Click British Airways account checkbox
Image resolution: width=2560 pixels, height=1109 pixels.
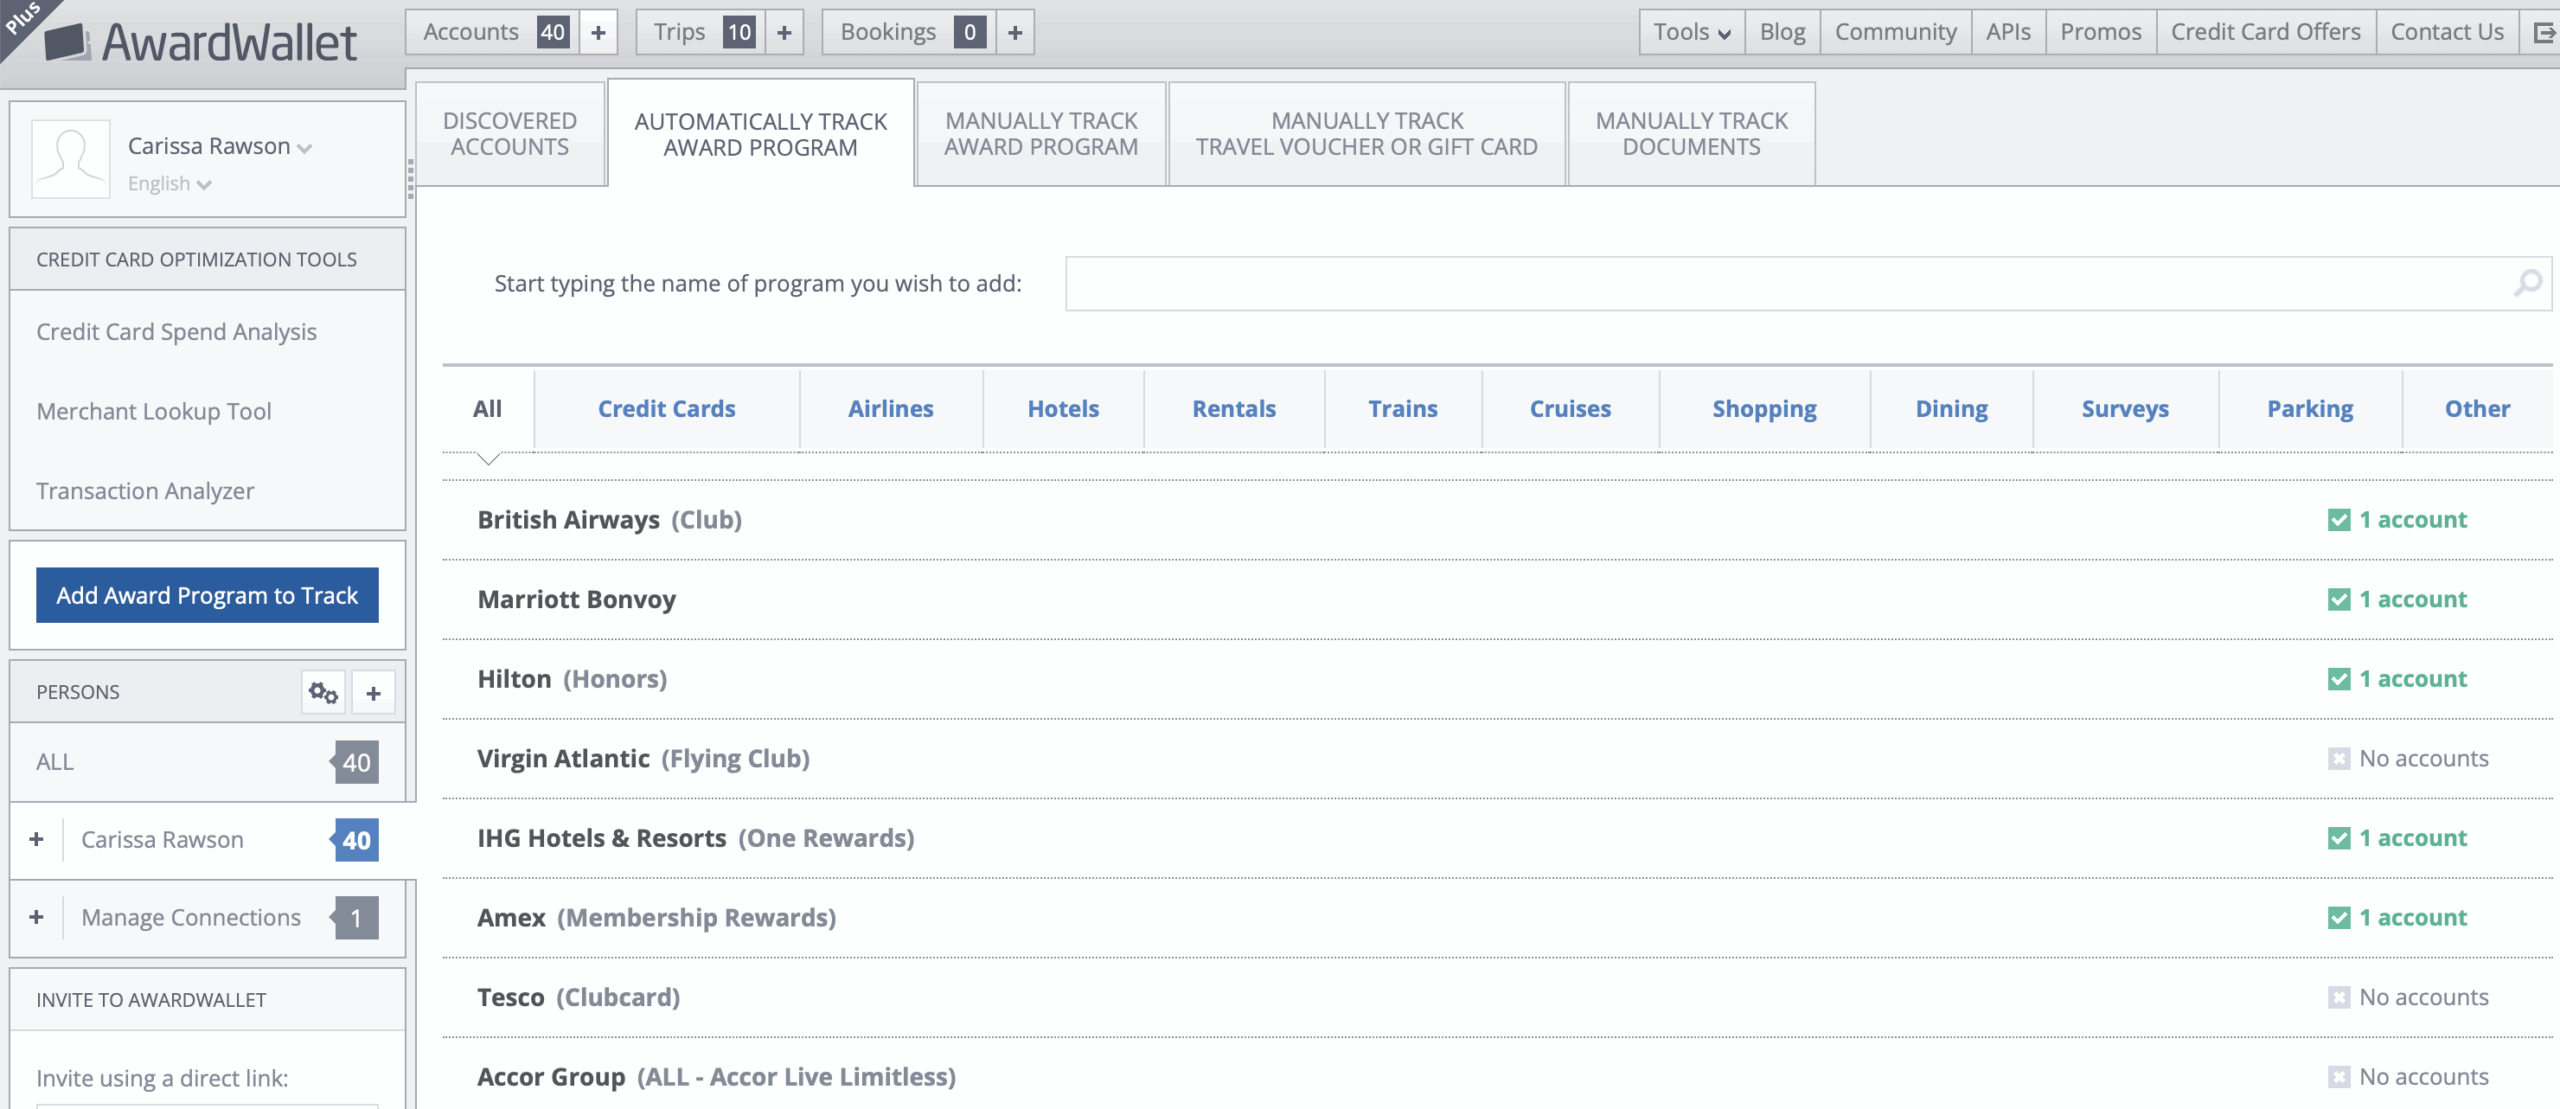(x=2338, y=520)
